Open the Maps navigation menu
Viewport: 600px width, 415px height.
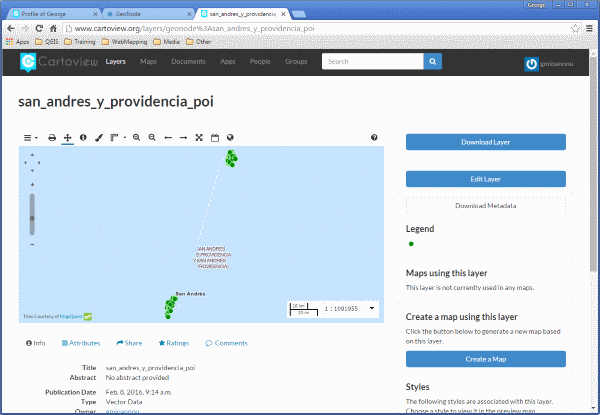click(148, 62)
